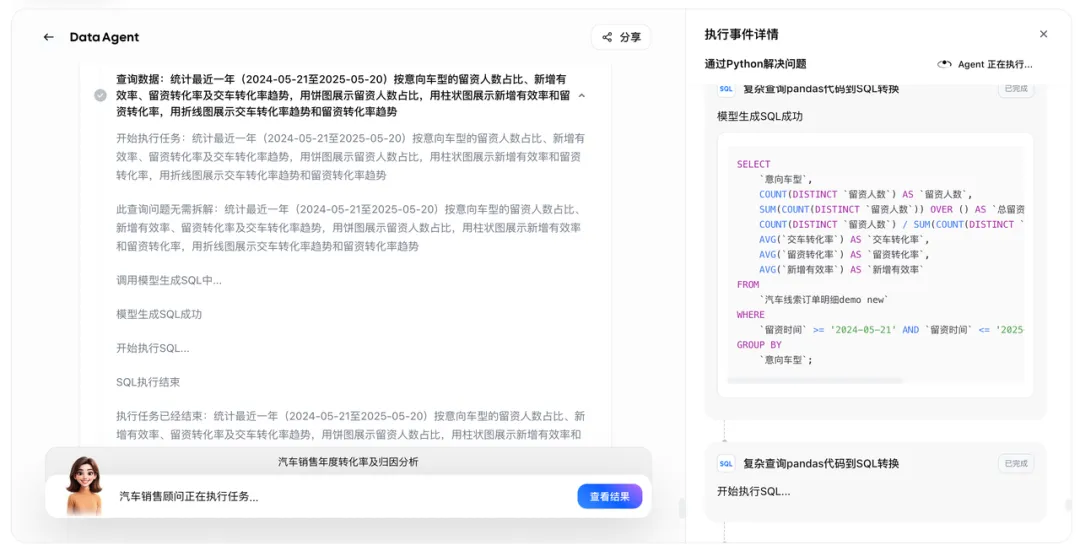Click 开始执行SQL text in lower right card
1080x551 pixels.
tap(754, 492)
